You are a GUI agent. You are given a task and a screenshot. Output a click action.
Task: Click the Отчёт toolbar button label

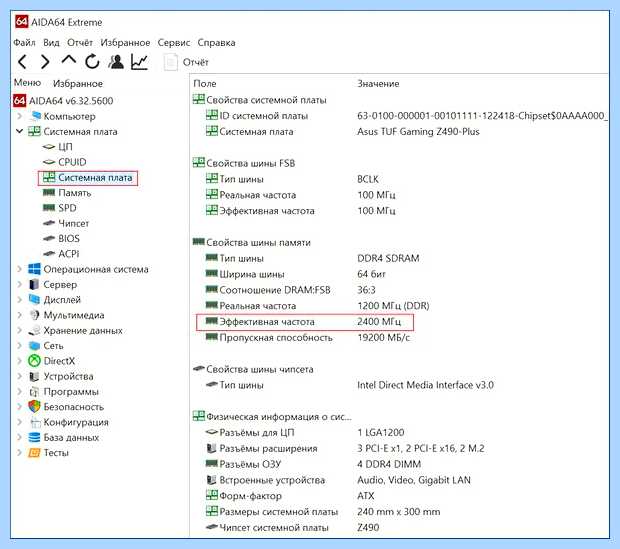pyautogui.click(x=195, y=62)
